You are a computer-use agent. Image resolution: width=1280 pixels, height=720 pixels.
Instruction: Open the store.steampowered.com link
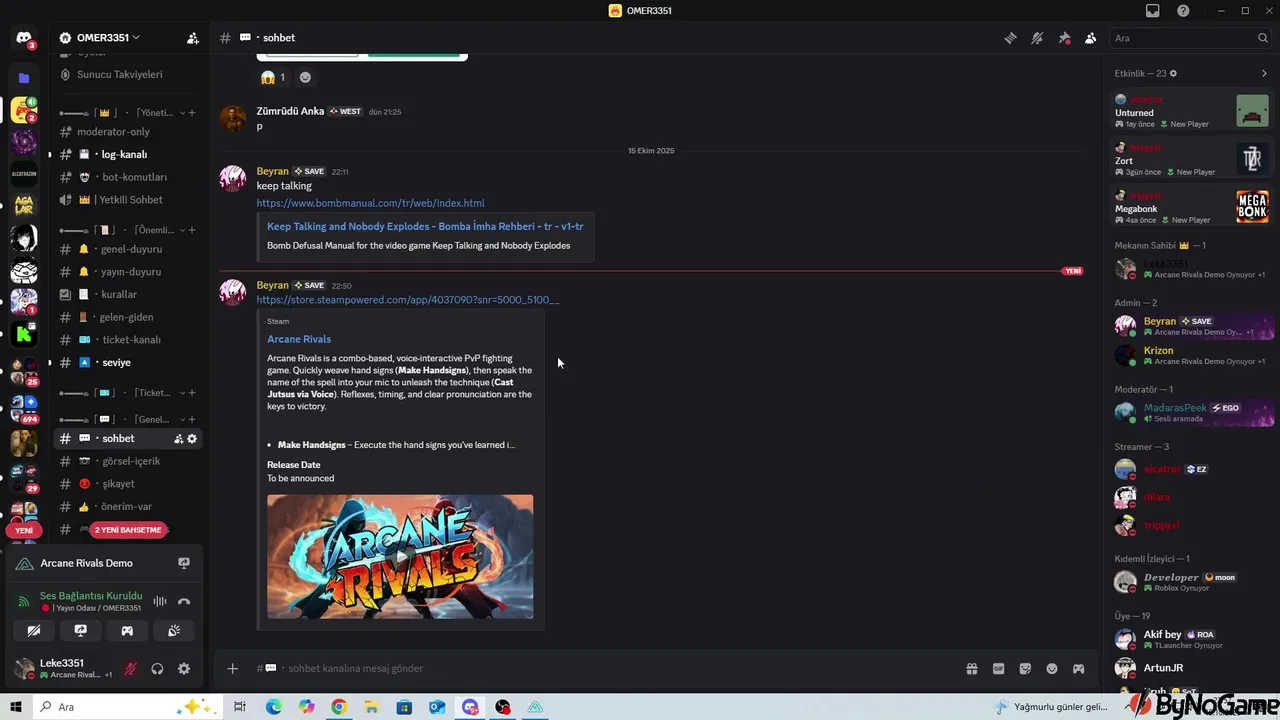click(408, 300)
